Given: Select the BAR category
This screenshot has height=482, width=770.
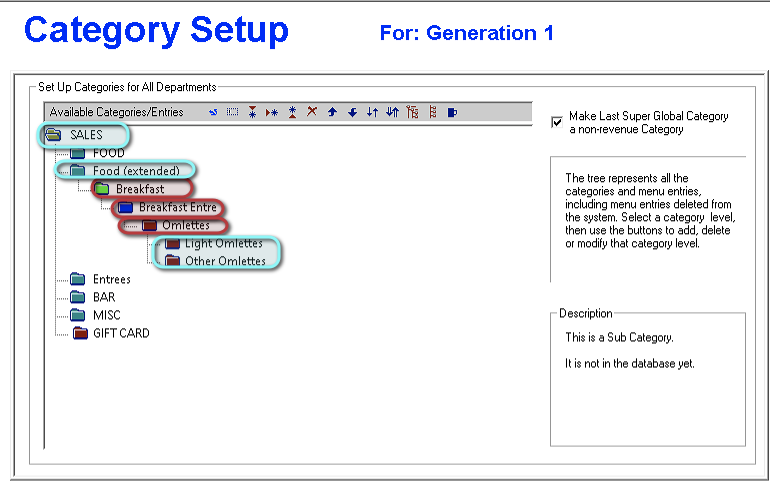Looking at the screenshot, I should click(104, 297).
